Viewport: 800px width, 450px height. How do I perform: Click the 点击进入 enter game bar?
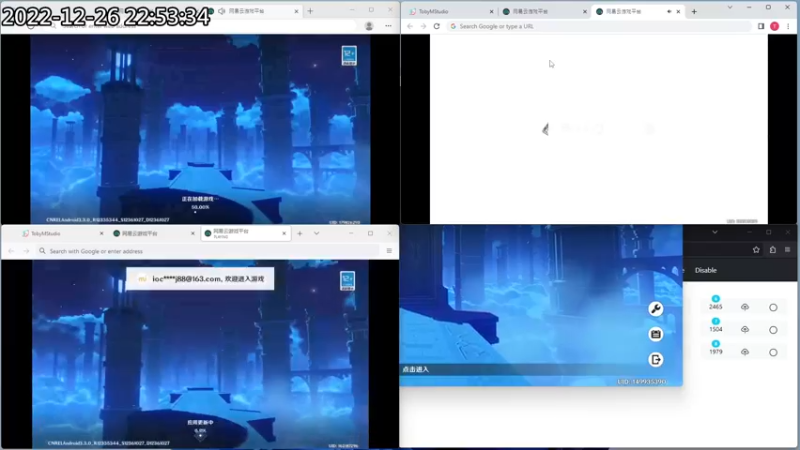541,369
